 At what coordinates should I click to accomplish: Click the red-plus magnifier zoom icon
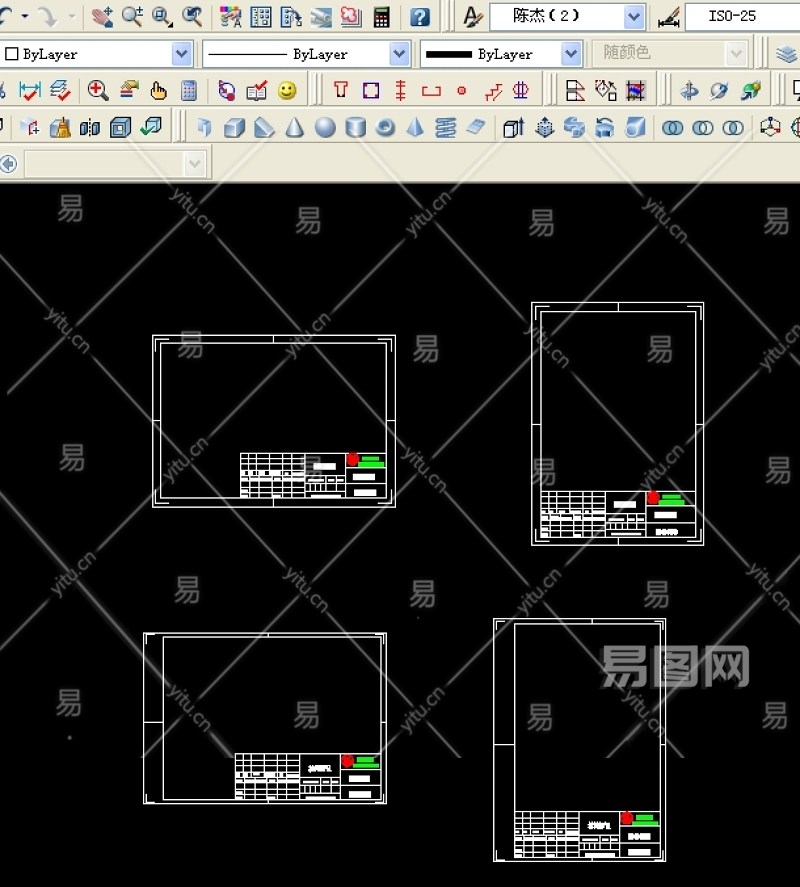pyautogui.click(x=98, y=91)
